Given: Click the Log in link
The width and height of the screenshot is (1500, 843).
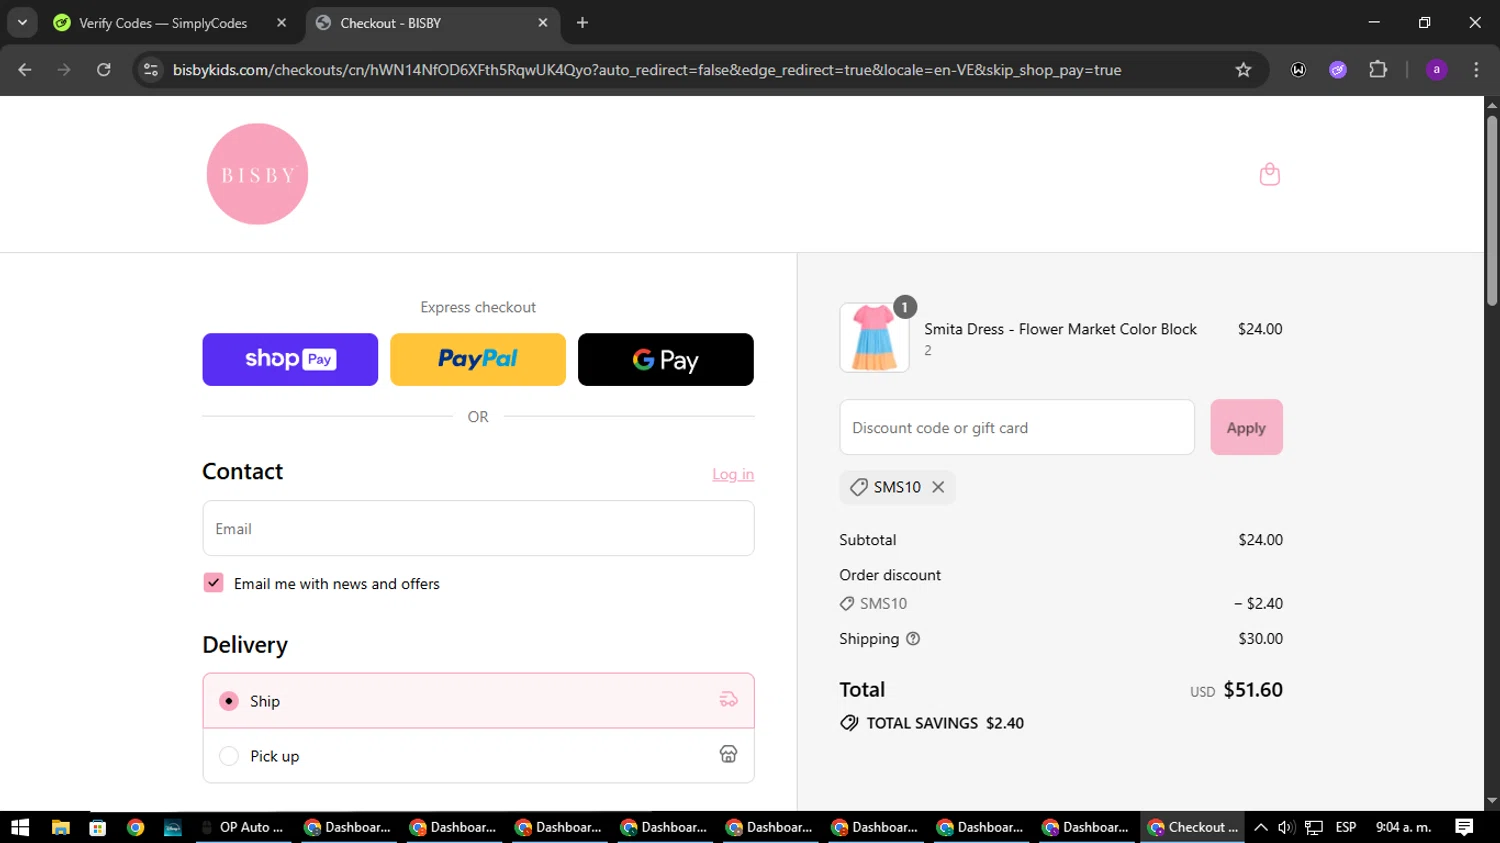Looking at the screenshot, I should (733, 474).
